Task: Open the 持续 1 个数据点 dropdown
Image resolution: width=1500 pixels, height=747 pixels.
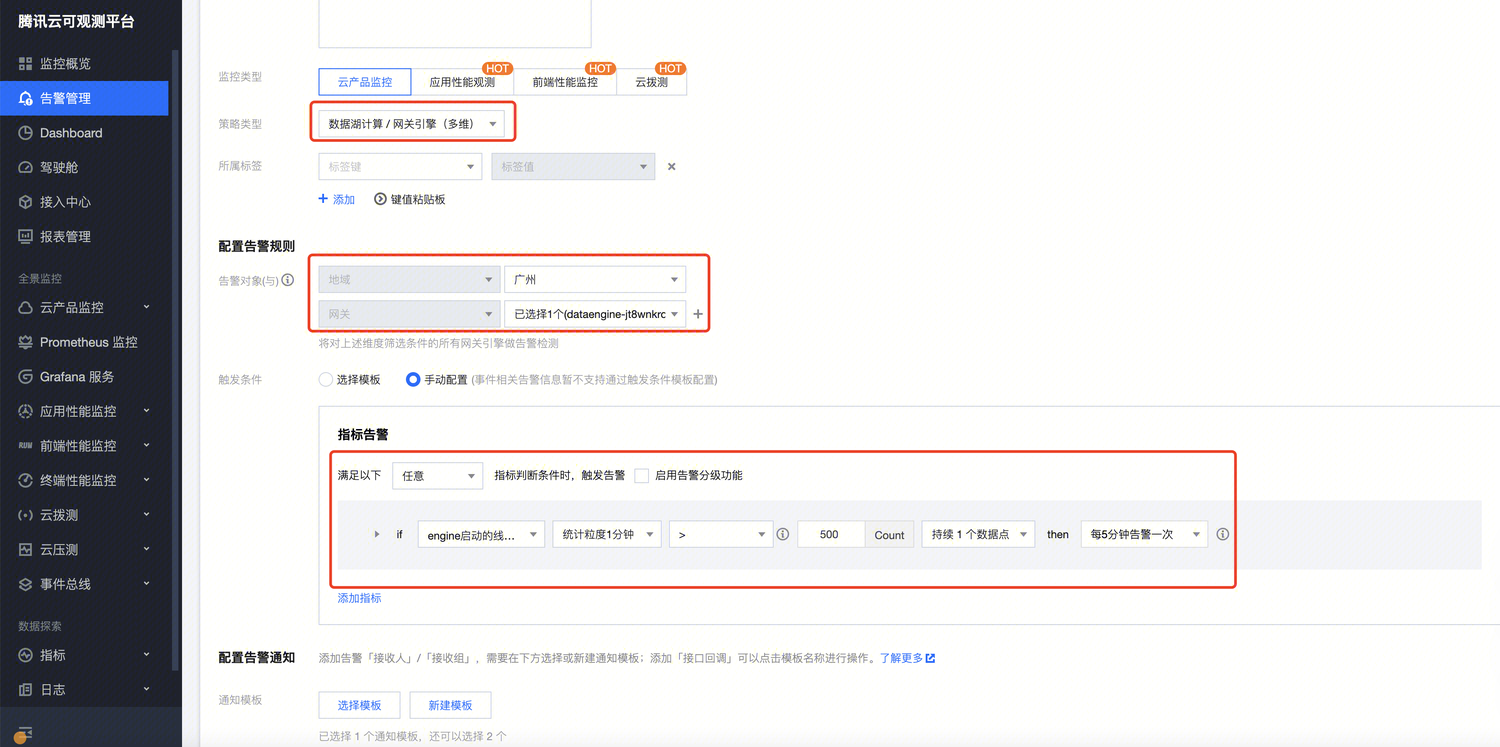Action: pyautogui.click(x=978, y=535)
